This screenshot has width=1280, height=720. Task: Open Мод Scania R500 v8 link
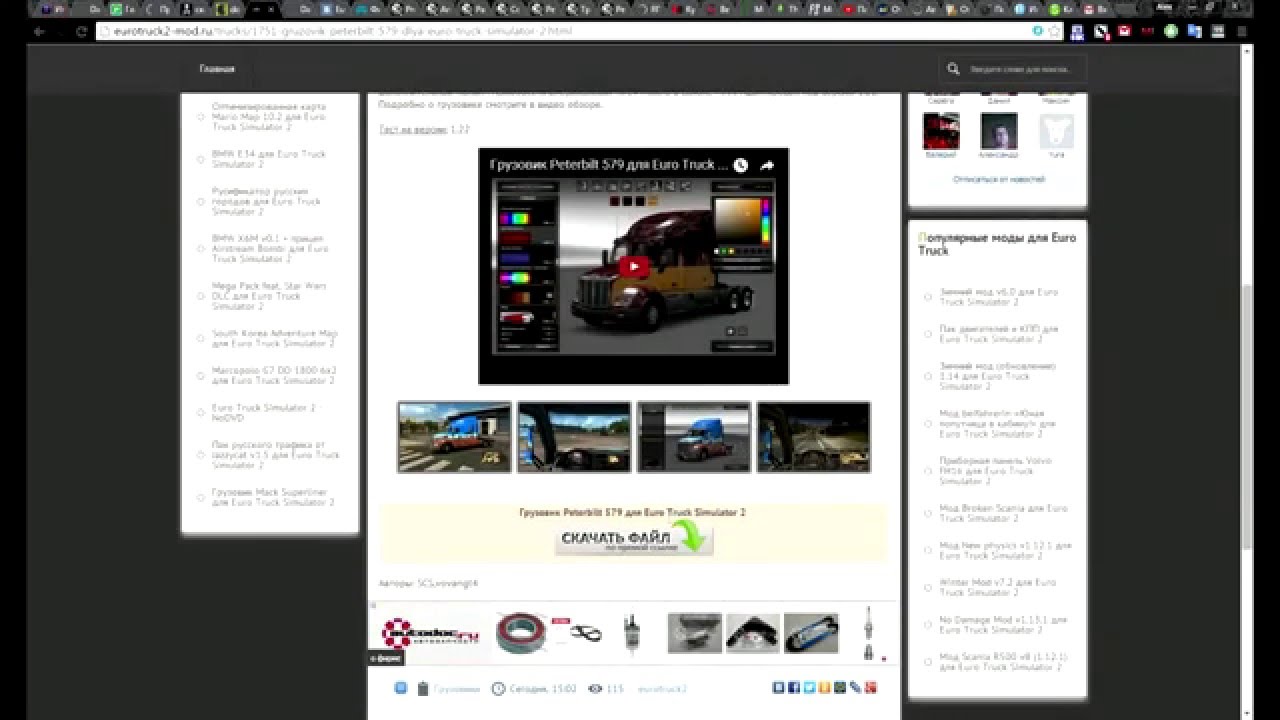[1003, 661]
